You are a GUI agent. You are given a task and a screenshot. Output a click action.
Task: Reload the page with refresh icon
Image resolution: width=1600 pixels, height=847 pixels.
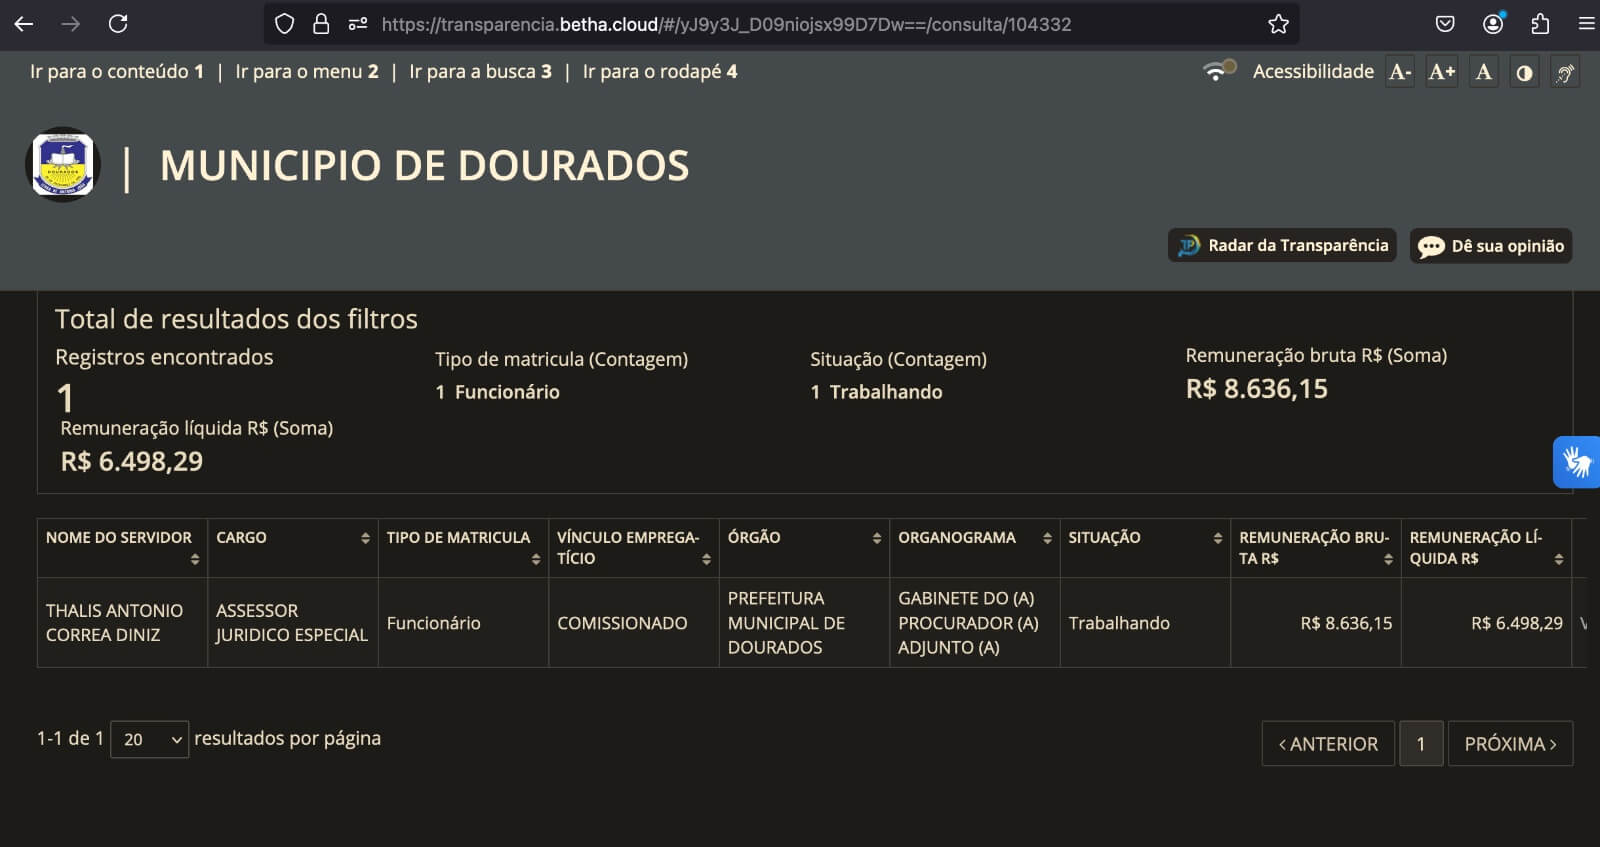click(x=118, y=24)
